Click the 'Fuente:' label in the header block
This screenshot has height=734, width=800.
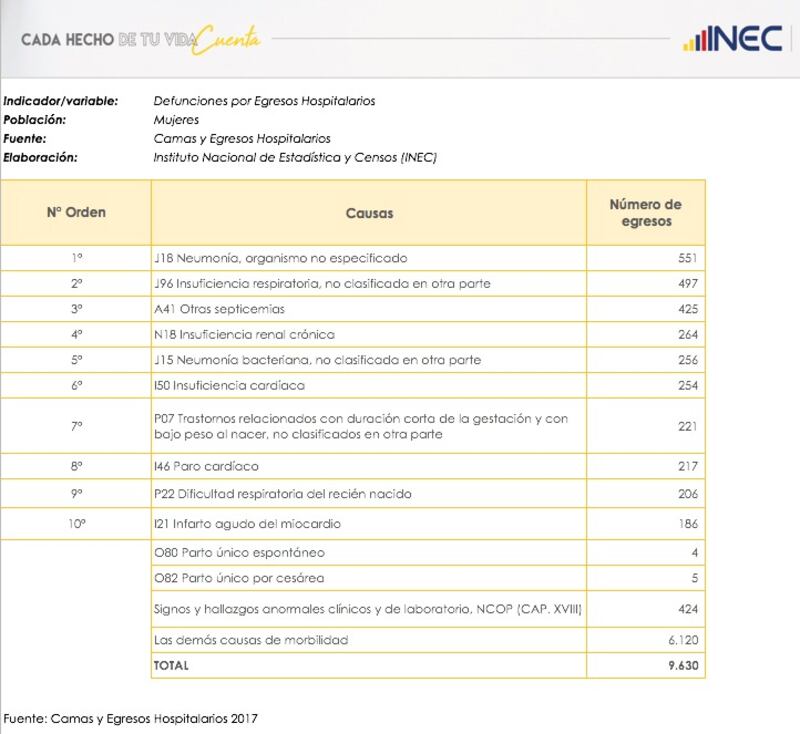[24, 139]
